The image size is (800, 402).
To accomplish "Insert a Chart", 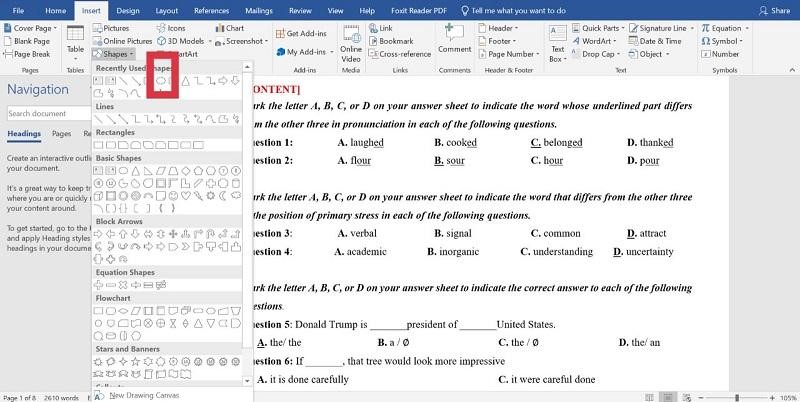I will (x=230, y=28).
